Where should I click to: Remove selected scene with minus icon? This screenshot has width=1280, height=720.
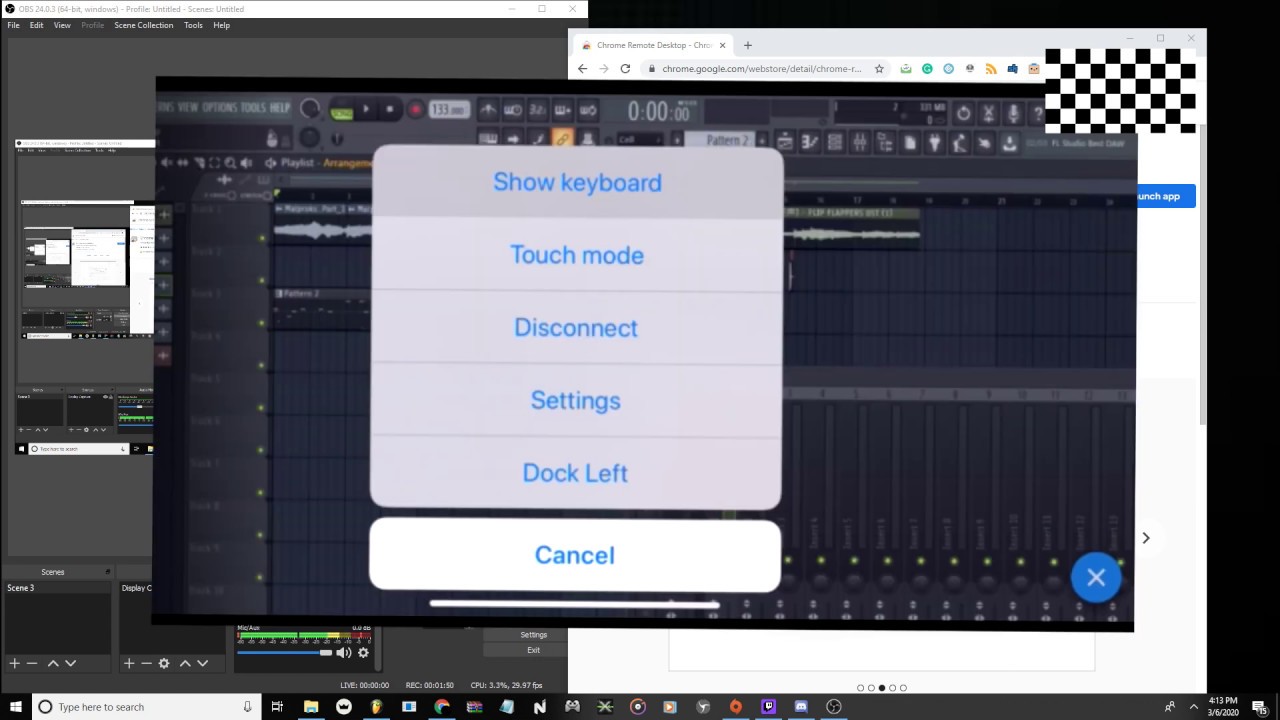(x=32, y=663)
